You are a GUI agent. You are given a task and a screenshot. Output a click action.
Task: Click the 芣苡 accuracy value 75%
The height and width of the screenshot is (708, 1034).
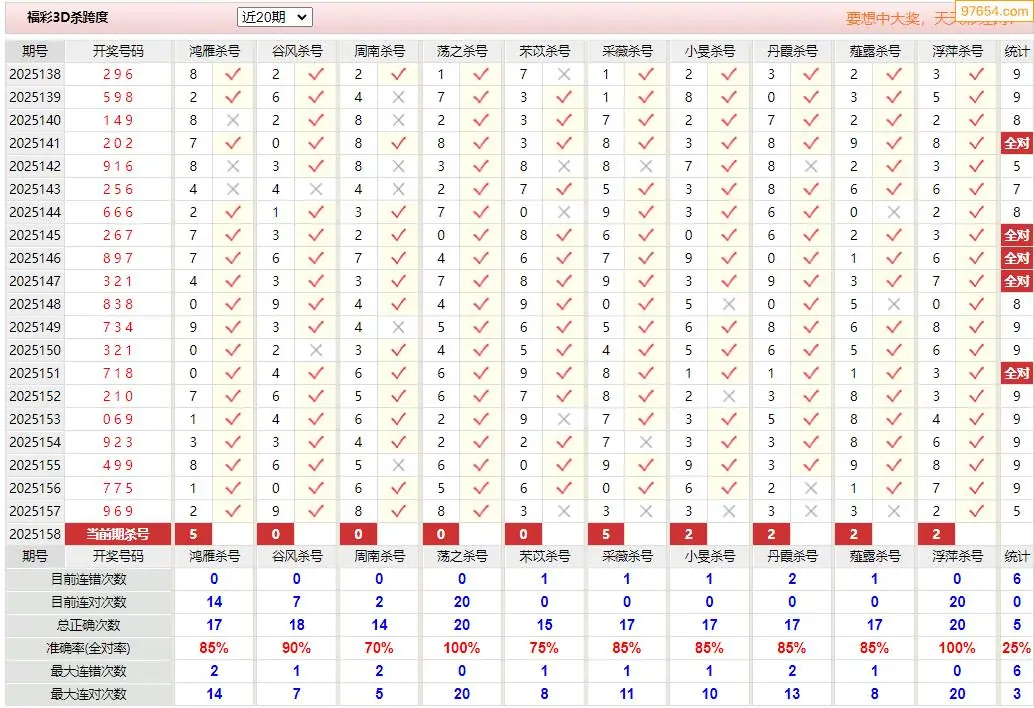click(544, 649)
